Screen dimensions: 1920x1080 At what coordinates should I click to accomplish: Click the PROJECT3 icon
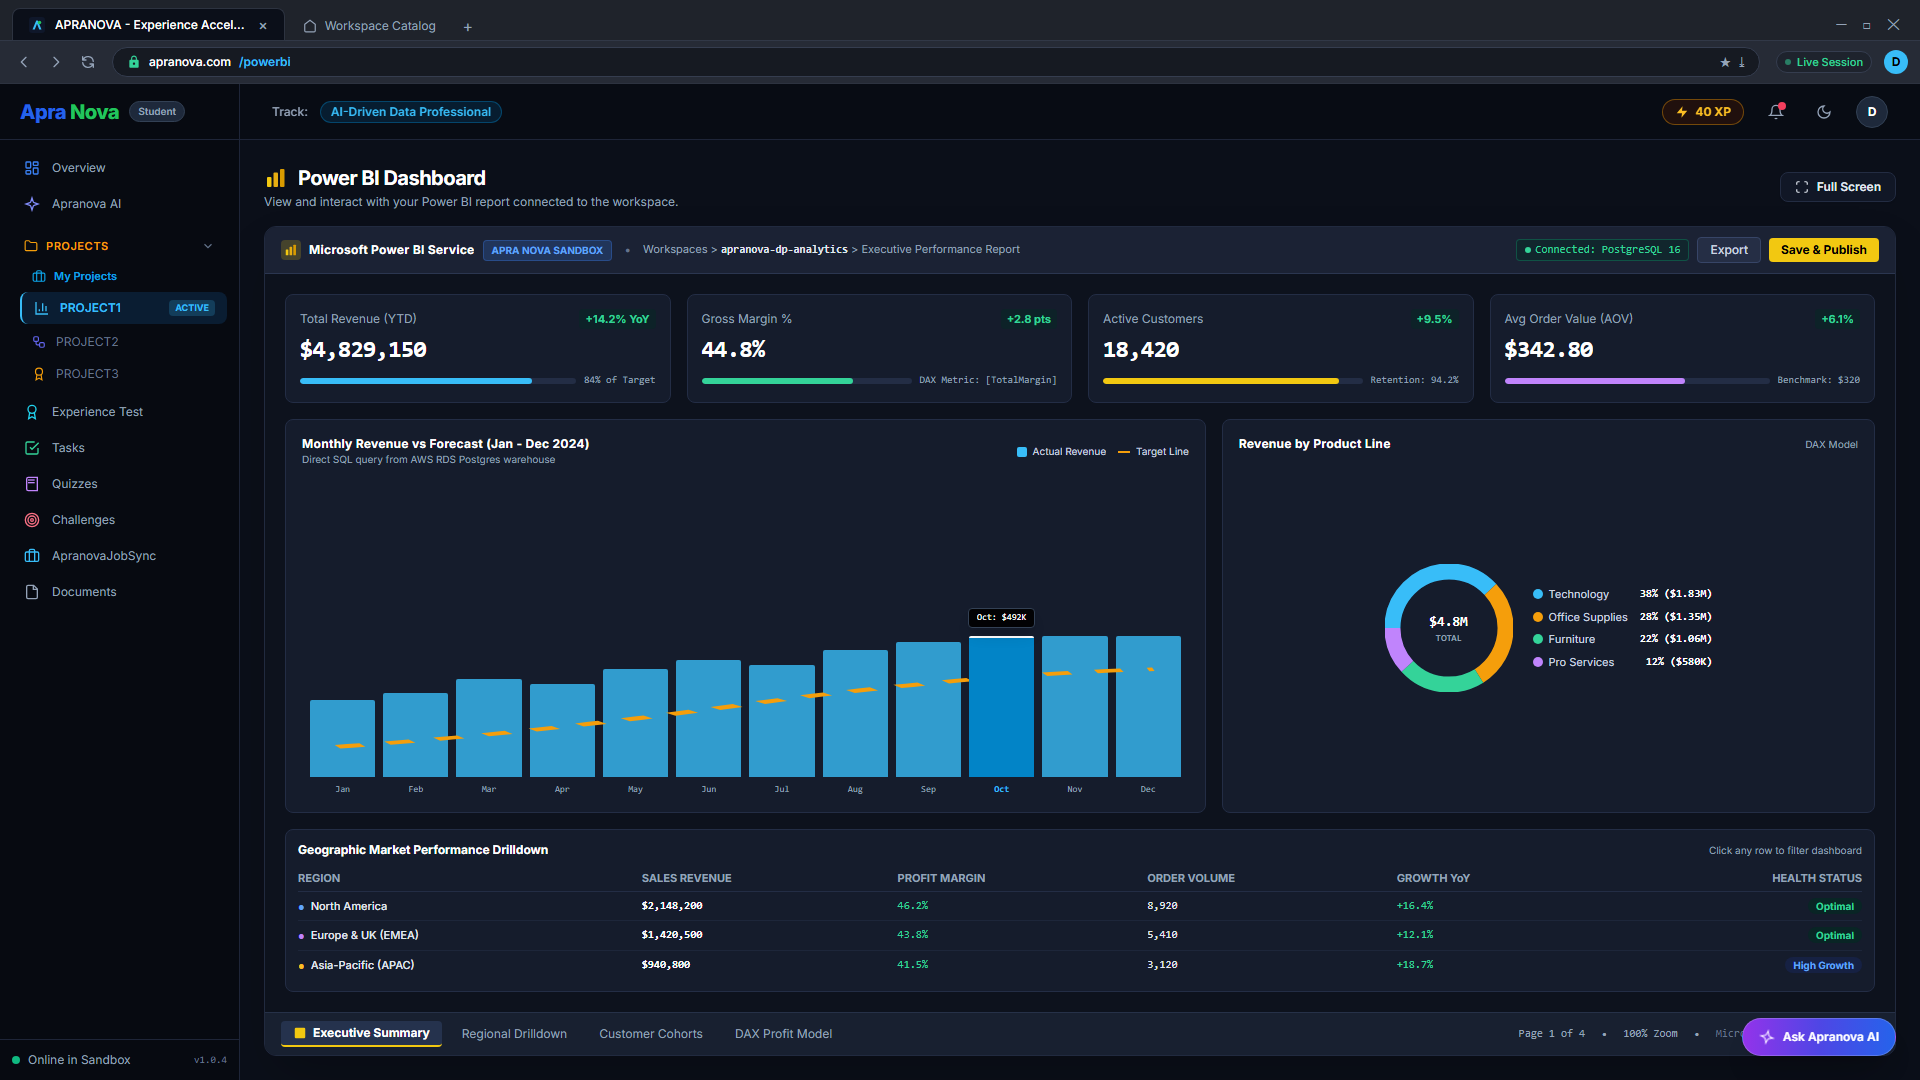39,374
